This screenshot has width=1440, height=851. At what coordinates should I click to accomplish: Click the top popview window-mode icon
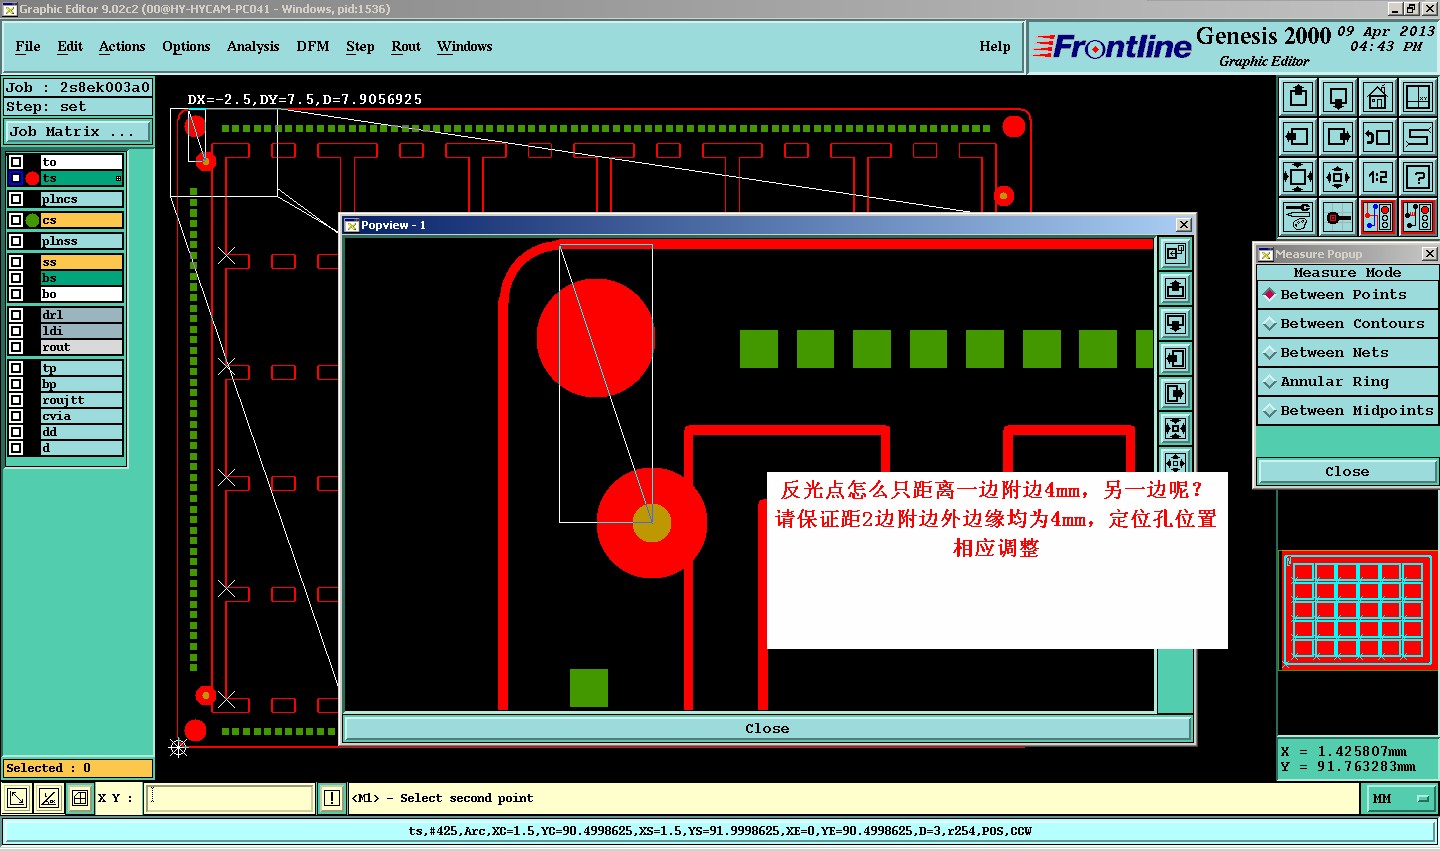[x=1175, y=253]
